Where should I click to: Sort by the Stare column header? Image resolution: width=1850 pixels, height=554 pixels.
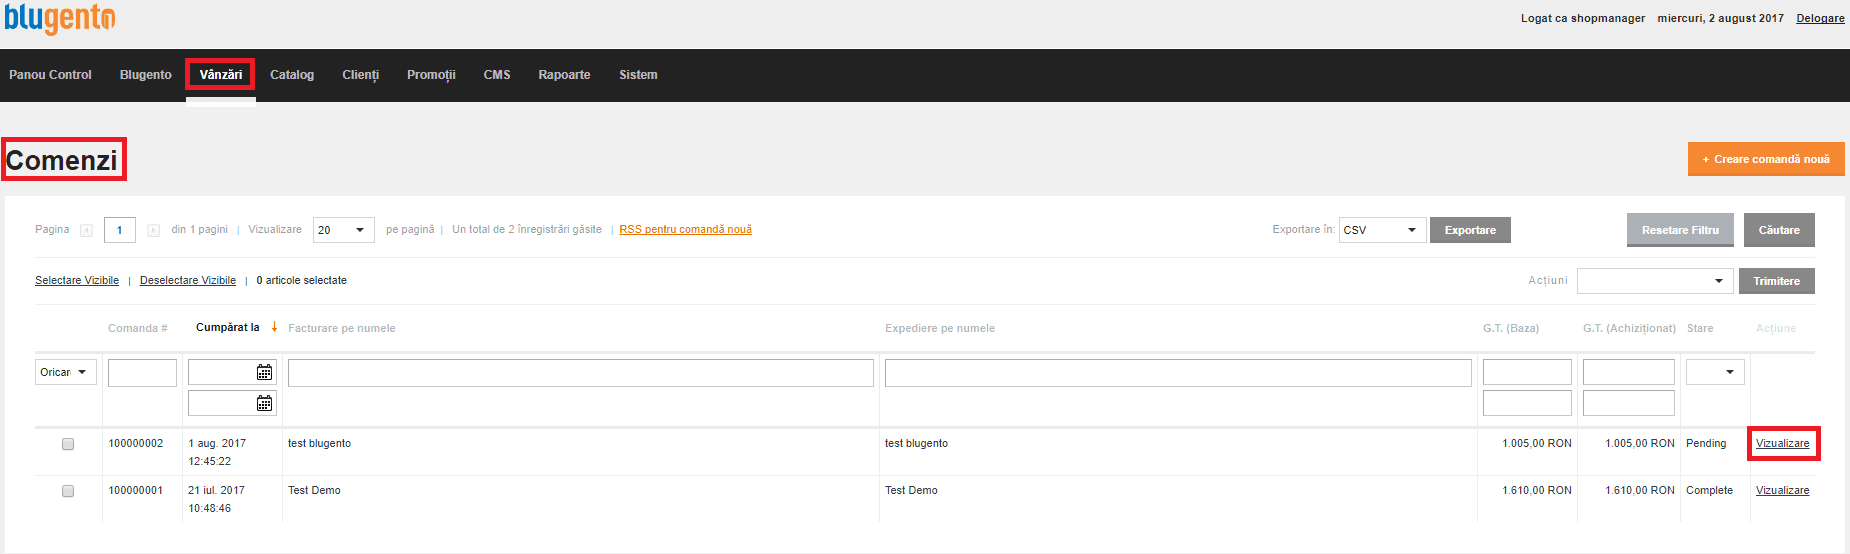(x=1700, y=328)
